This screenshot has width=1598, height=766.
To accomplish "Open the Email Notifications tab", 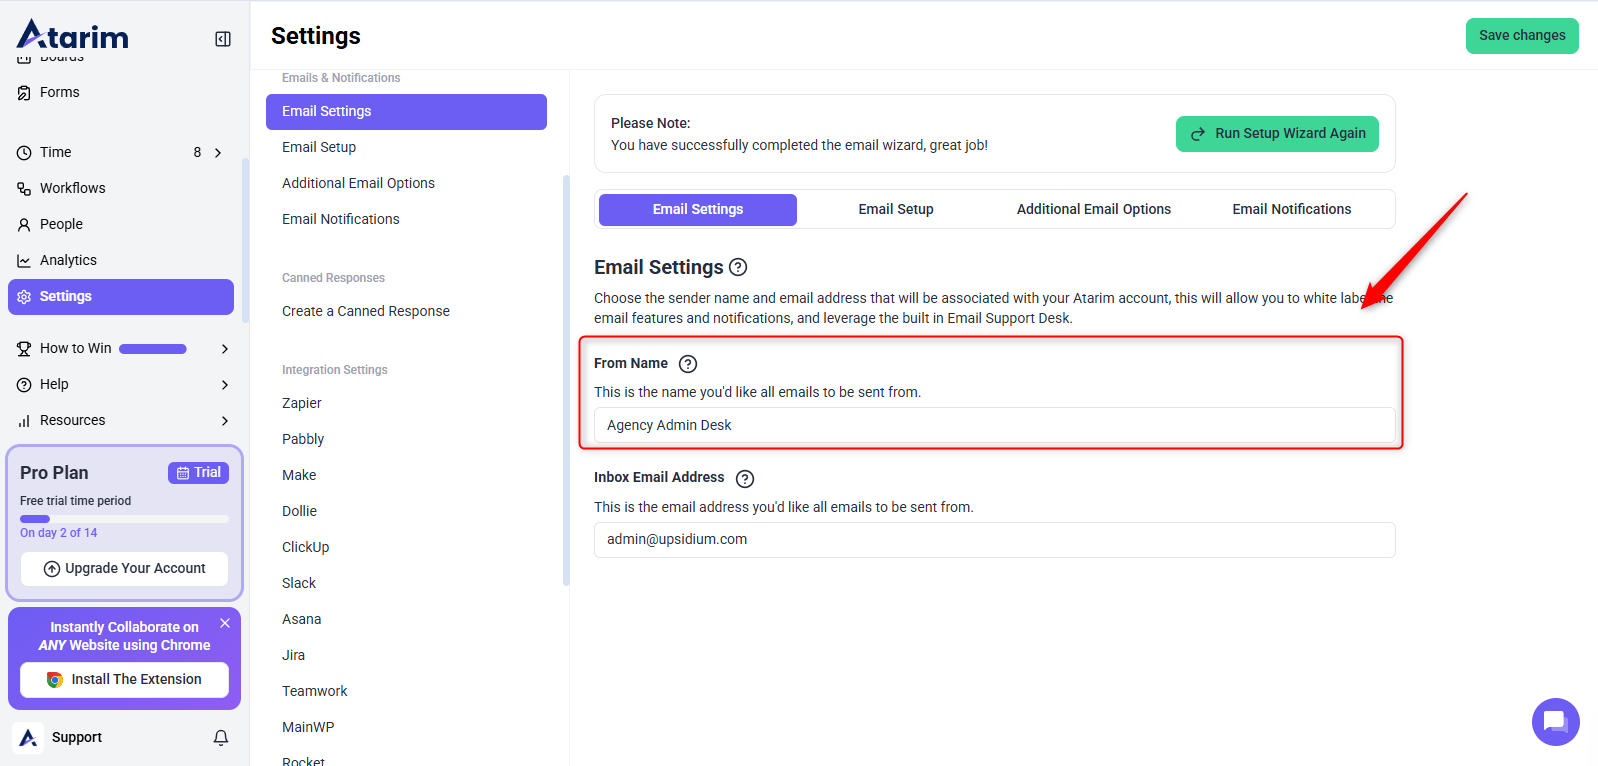I will coord(1291,210).
